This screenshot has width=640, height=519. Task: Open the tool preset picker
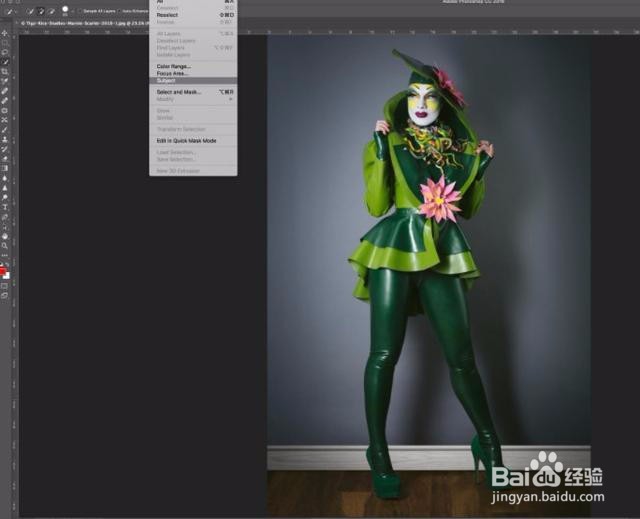[11, 11]
